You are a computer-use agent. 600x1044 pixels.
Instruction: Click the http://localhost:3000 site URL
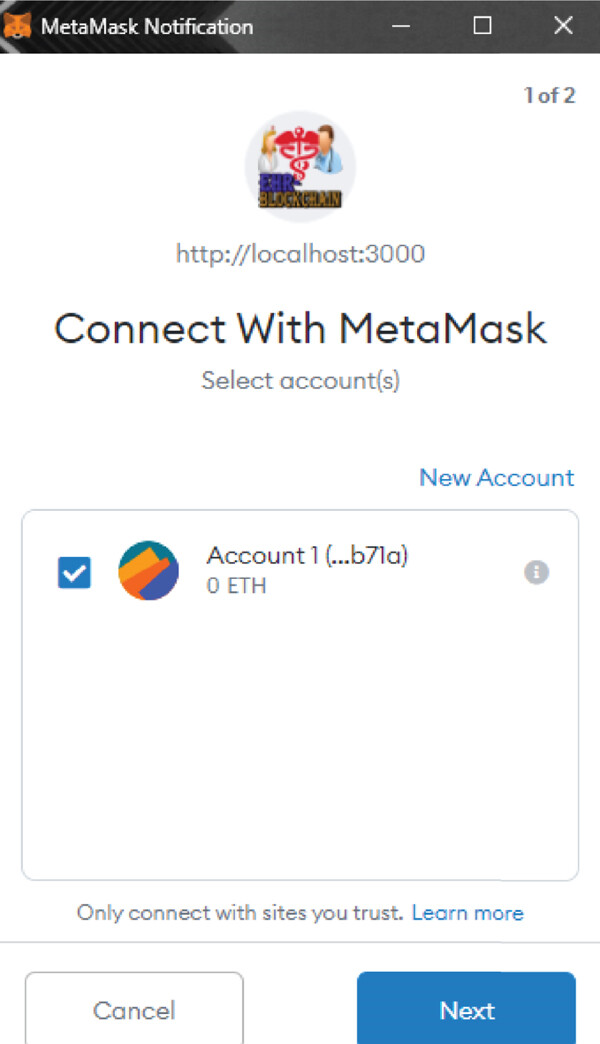pos(300,254)
